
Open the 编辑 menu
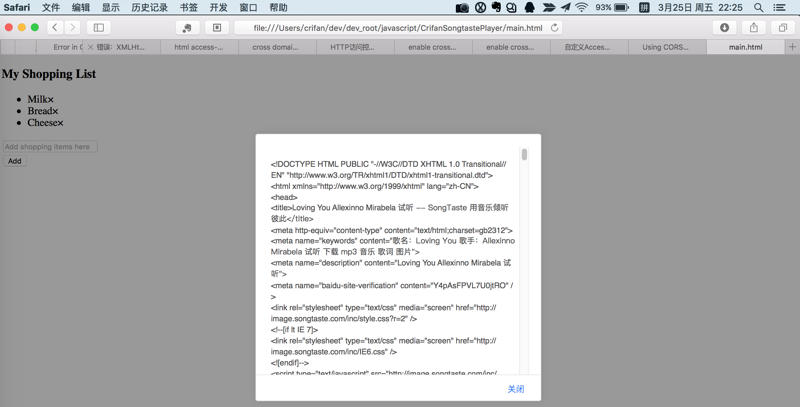click(x=81, y=7)
